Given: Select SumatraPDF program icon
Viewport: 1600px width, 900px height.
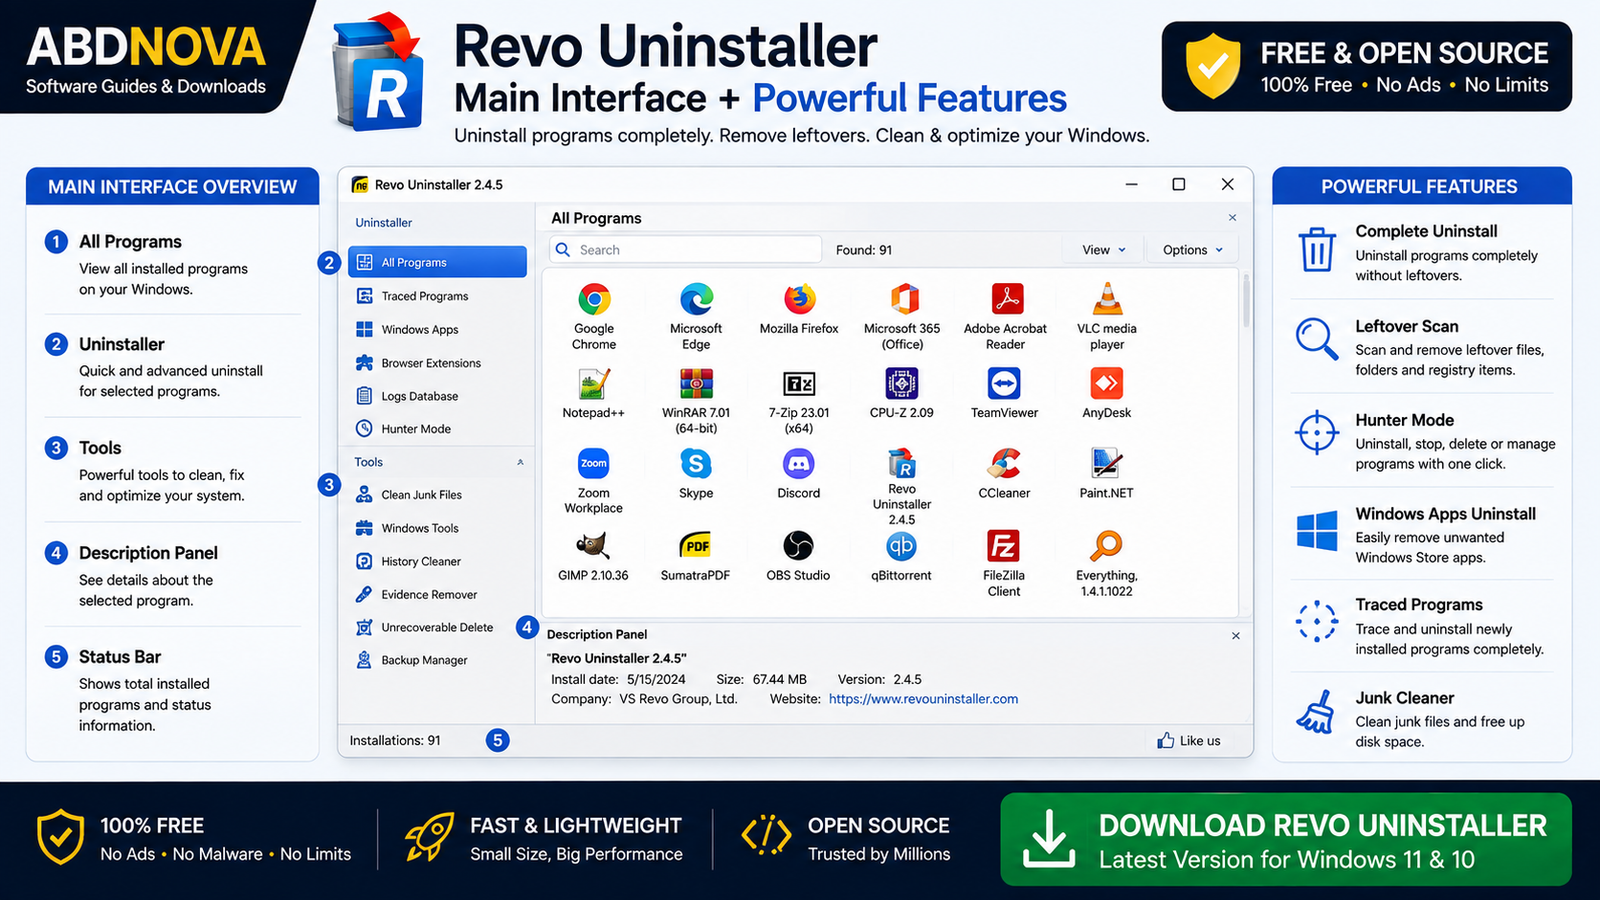Looking at the screenshot, I should 696,546.
